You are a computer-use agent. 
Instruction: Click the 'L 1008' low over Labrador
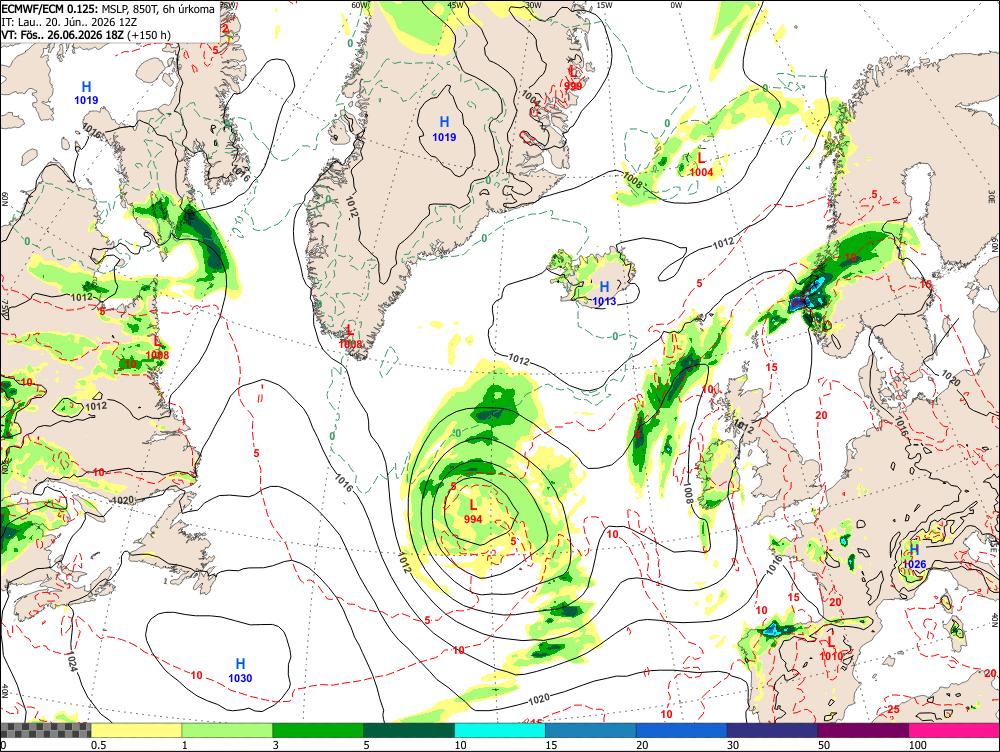pos(158,348)
